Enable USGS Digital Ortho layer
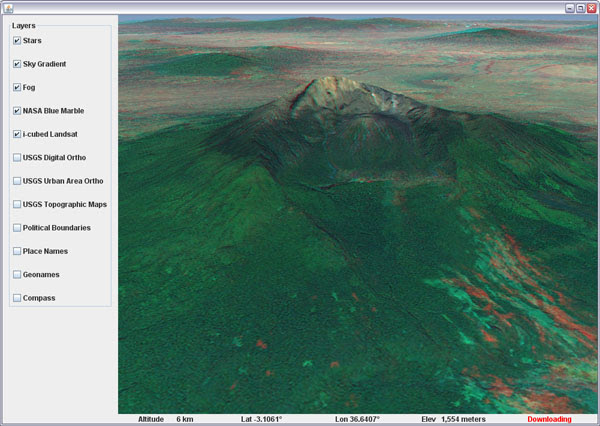This screenshot has height=426, width=600. click(17, 157)
